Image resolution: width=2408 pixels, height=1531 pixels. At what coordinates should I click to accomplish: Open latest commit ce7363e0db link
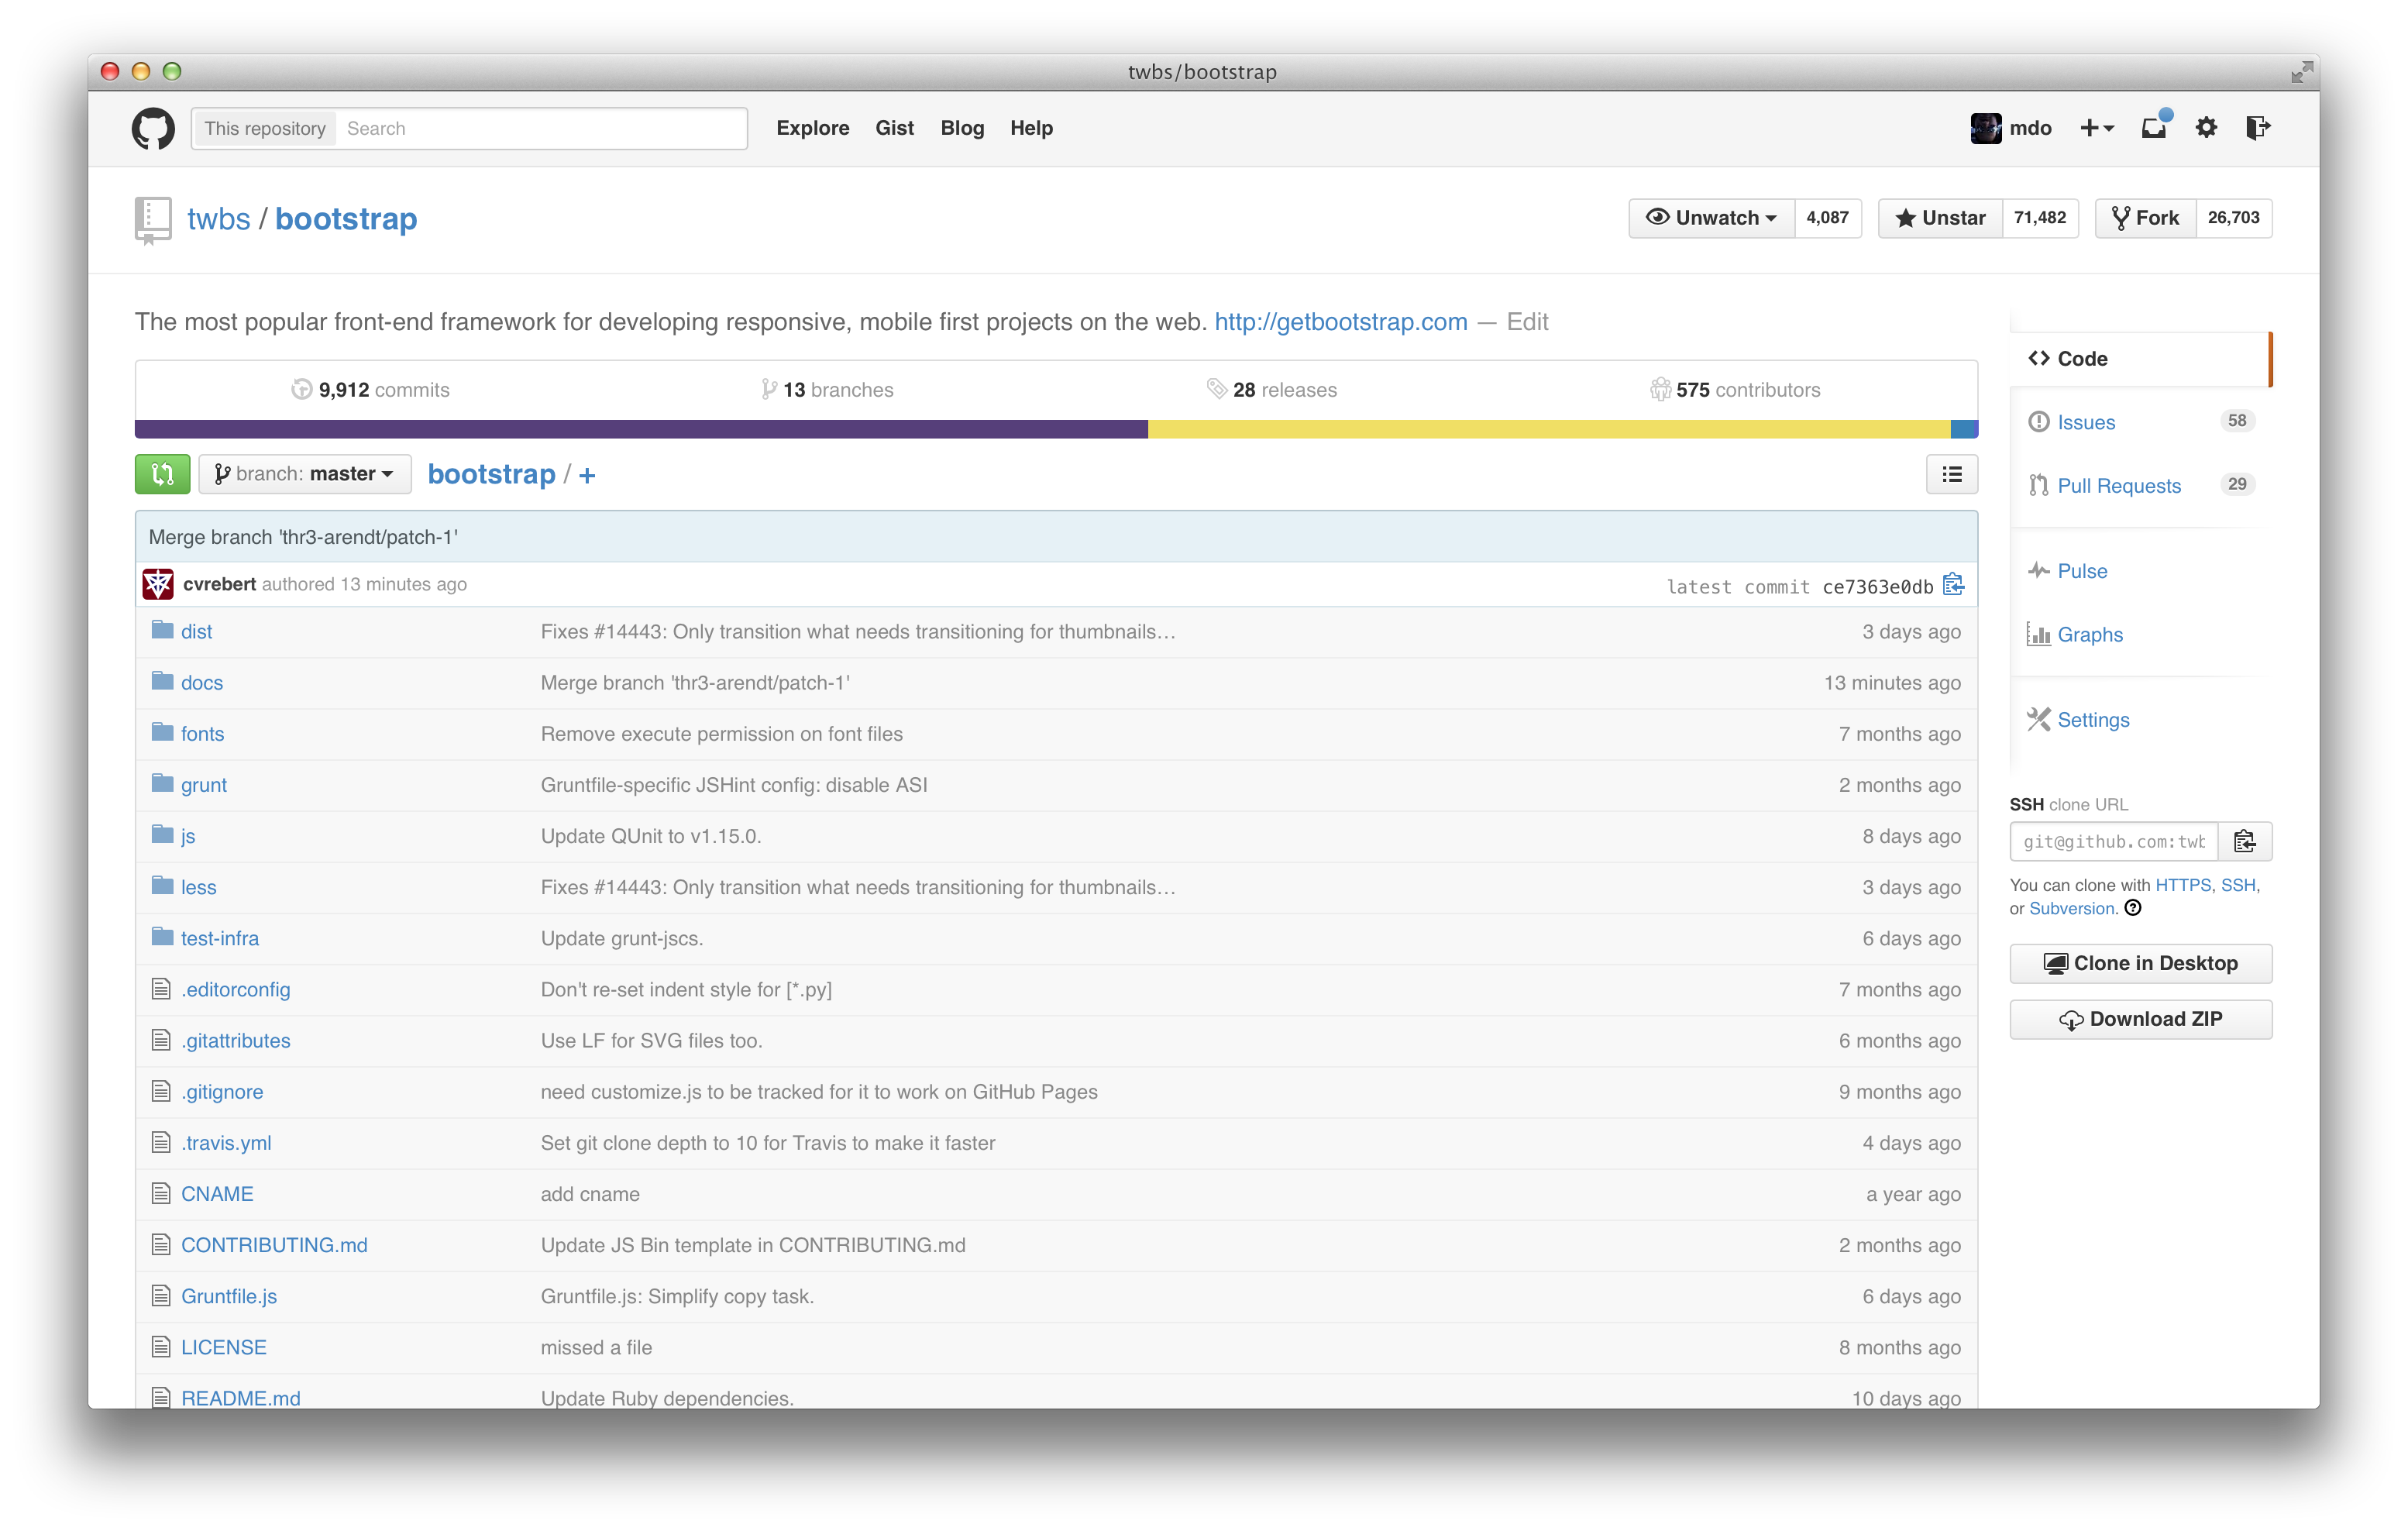tap(1877, 587)
